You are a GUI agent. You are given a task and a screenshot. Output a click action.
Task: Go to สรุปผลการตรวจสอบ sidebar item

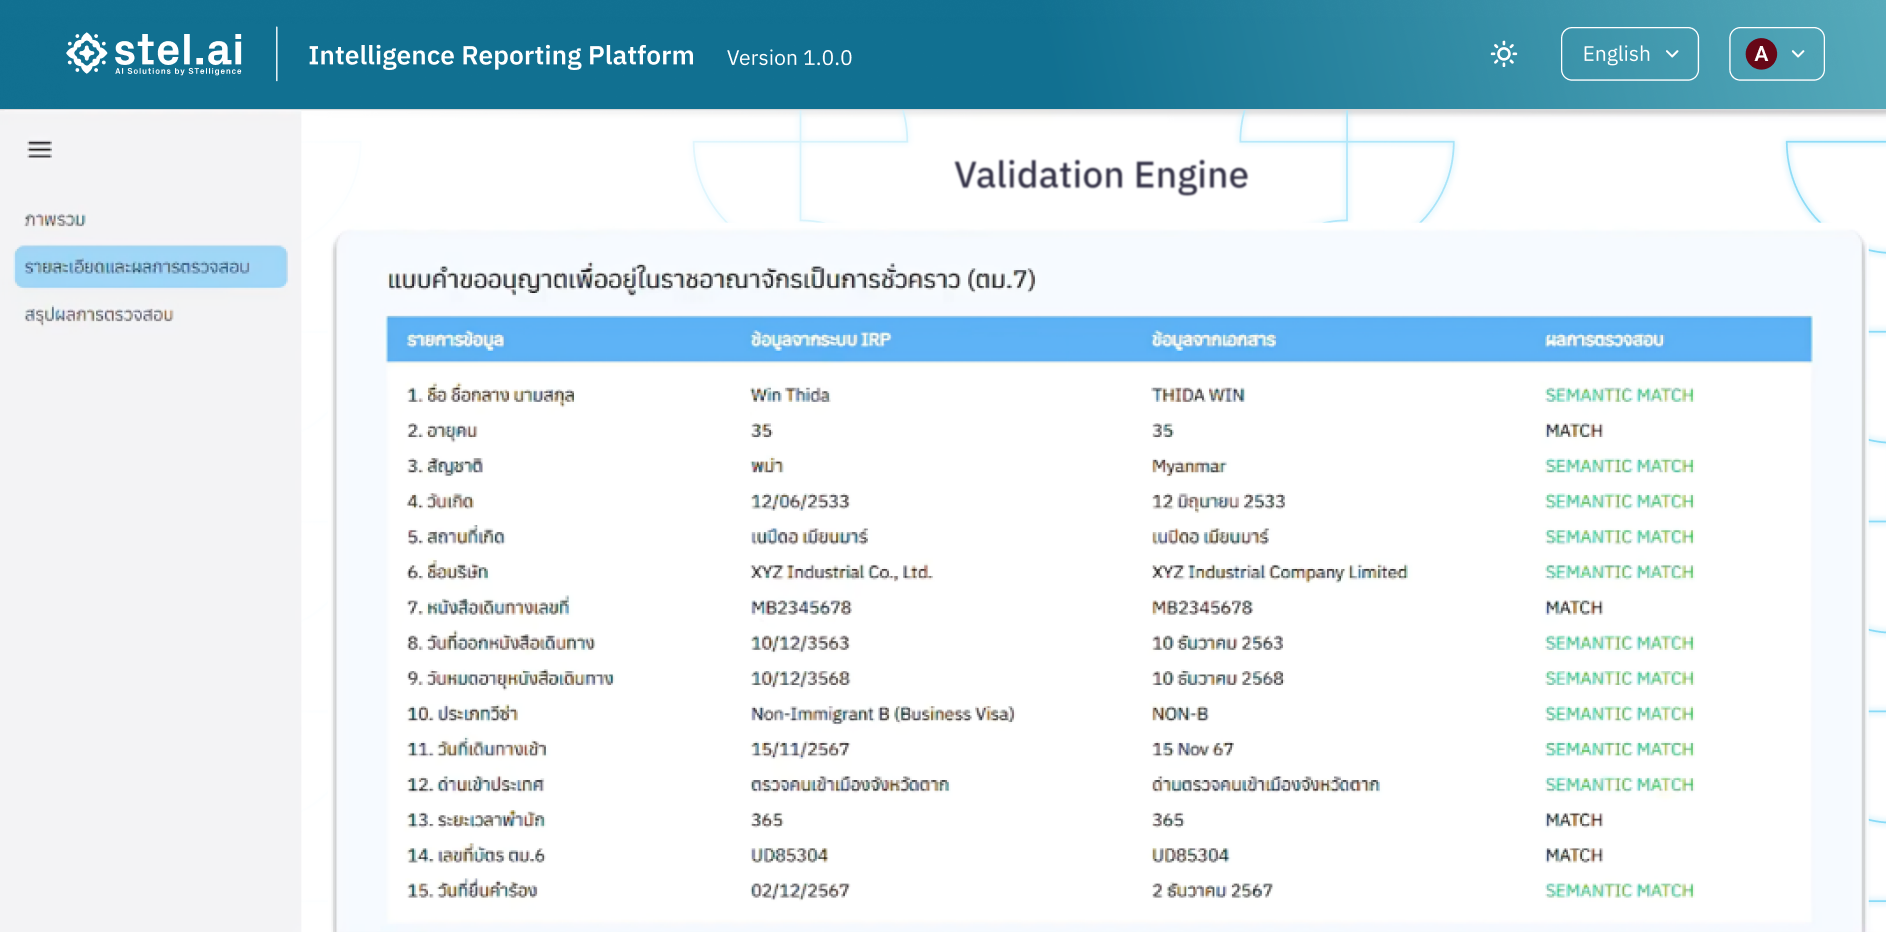(x=99, y=315)
